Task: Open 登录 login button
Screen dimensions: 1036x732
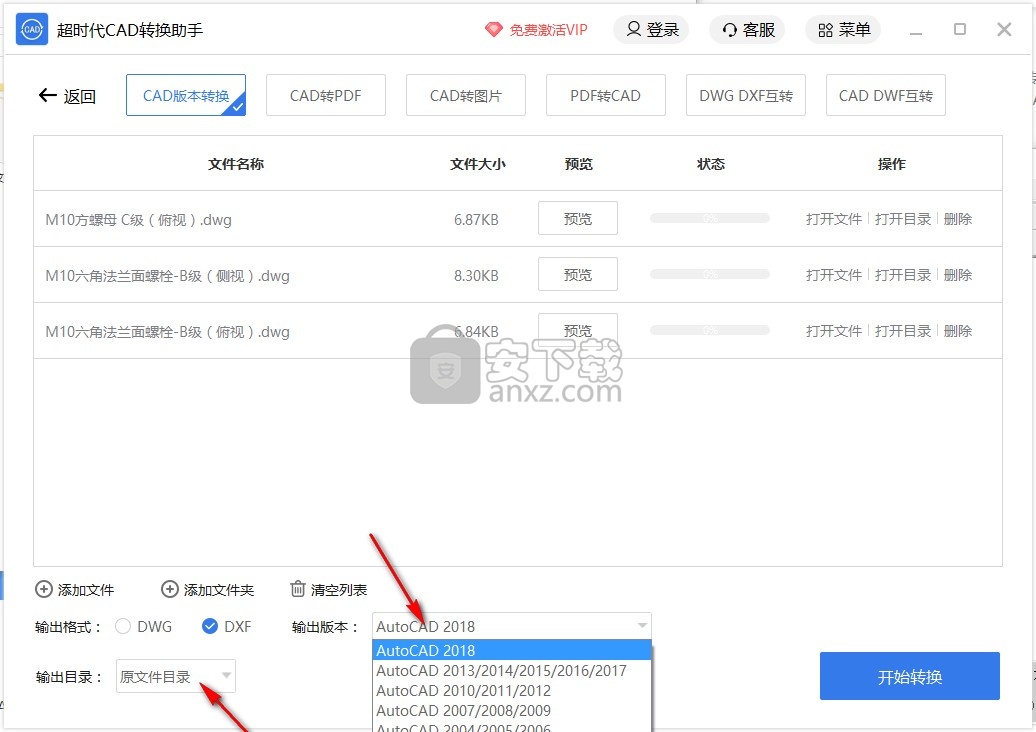Action: (x=651, y=30)
